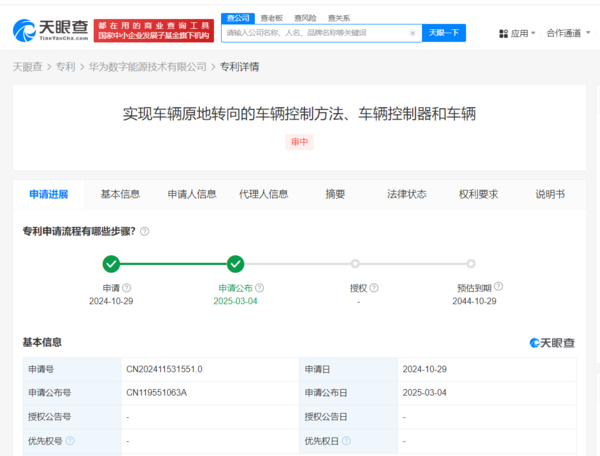Switch to the 基本信息 tab

(120, 194)
